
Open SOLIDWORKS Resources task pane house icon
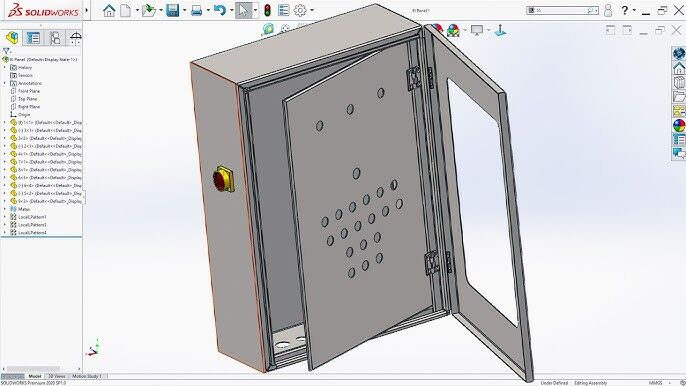679,68
